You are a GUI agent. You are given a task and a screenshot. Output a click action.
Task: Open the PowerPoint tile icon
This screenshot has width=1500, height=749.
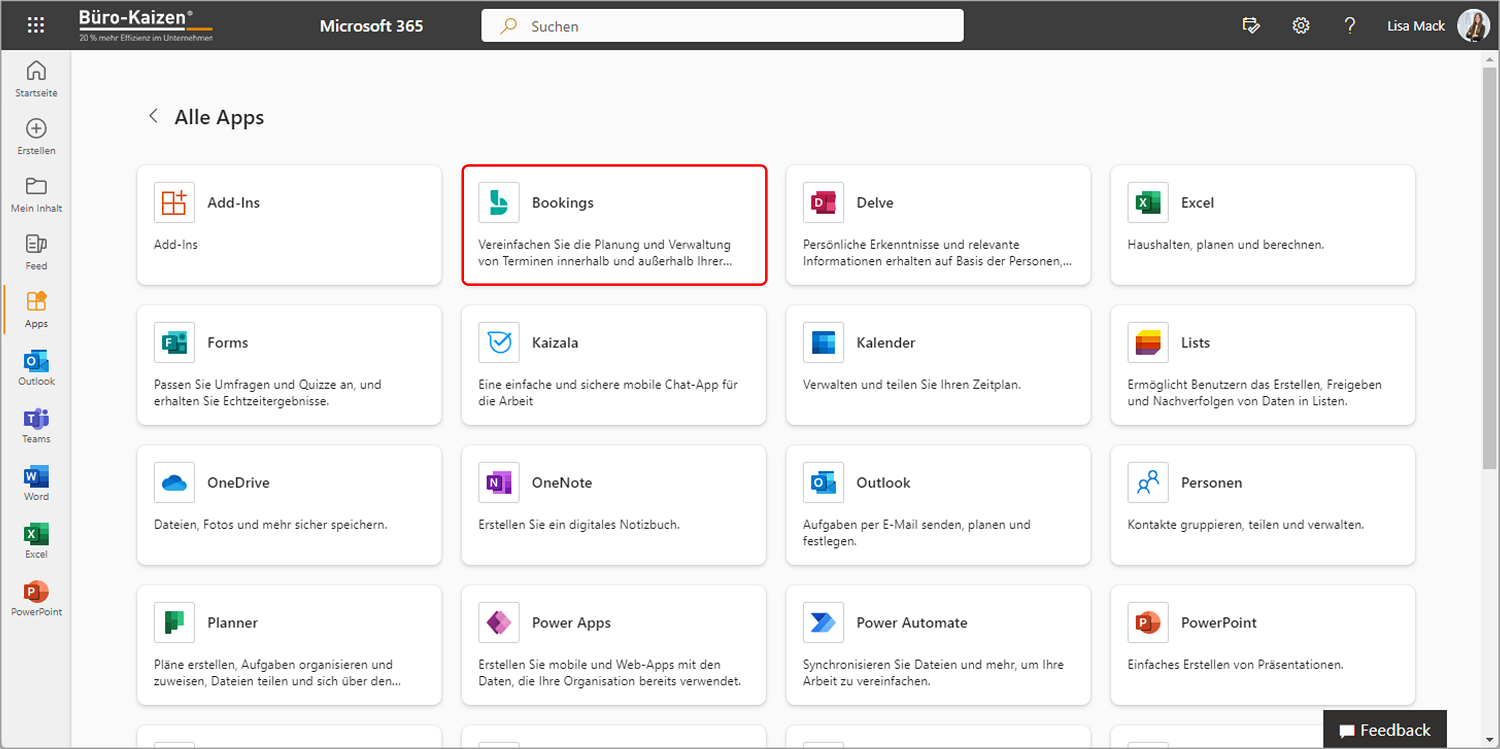(x=1147, y=622)
